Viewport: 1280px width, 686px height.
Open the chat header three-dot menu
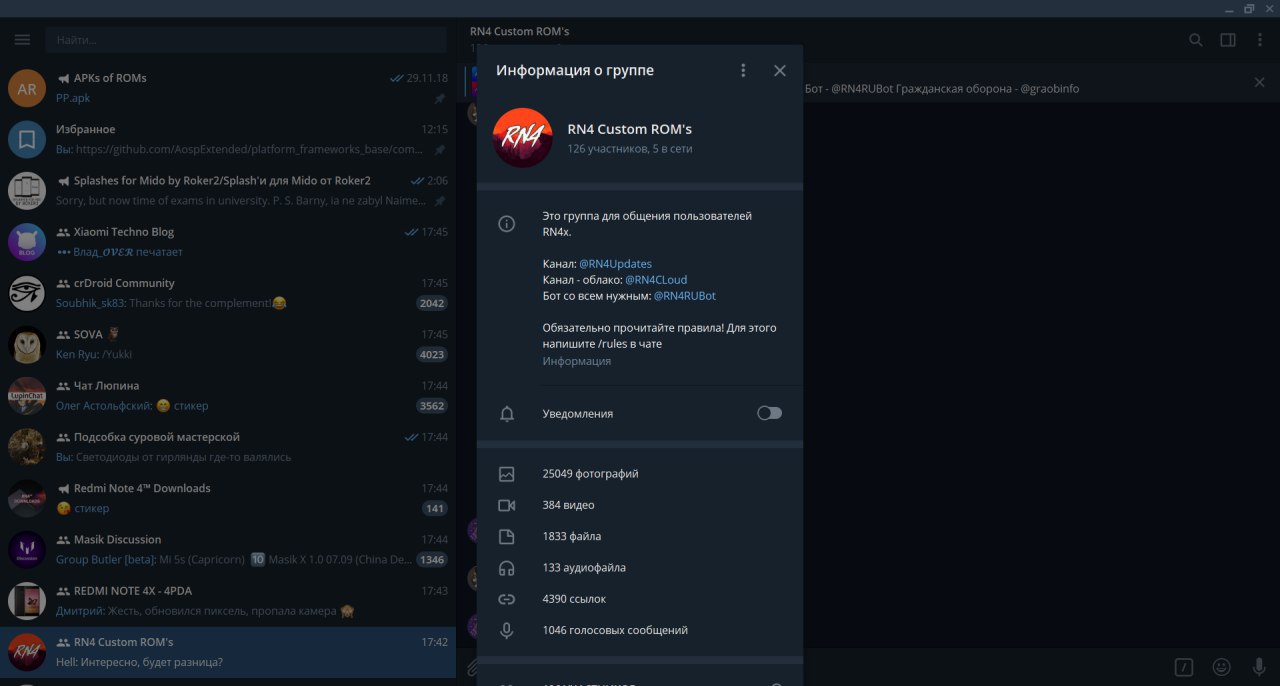[1258, 40]
